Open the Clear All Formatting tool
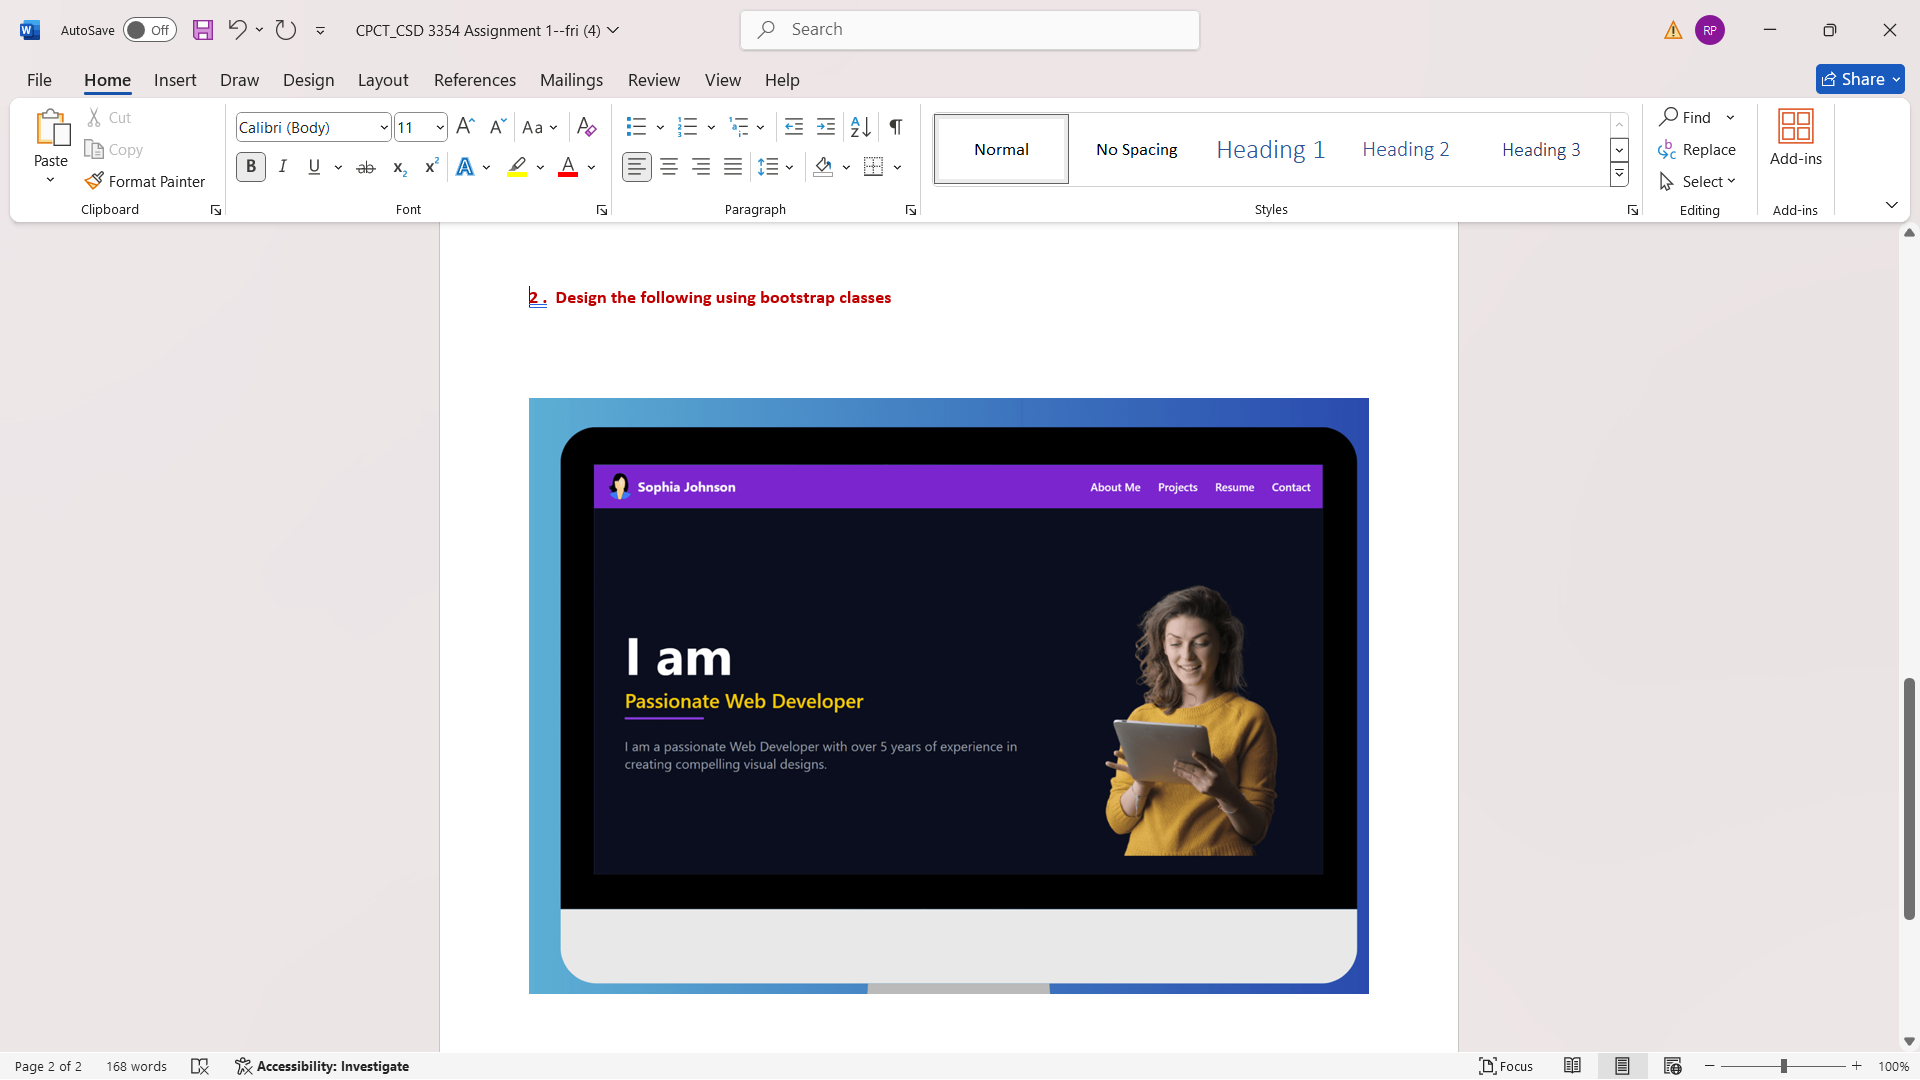 587,127
